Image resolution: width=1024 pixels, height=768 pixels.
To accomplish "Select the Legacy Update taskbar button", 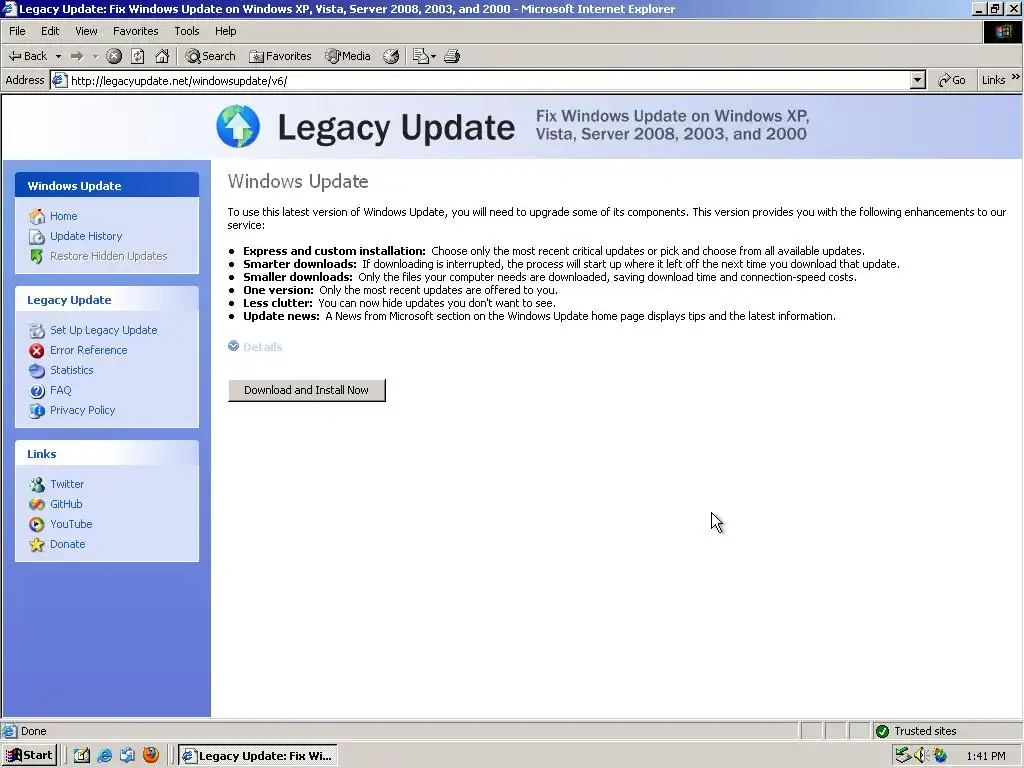I will [258, 756].
